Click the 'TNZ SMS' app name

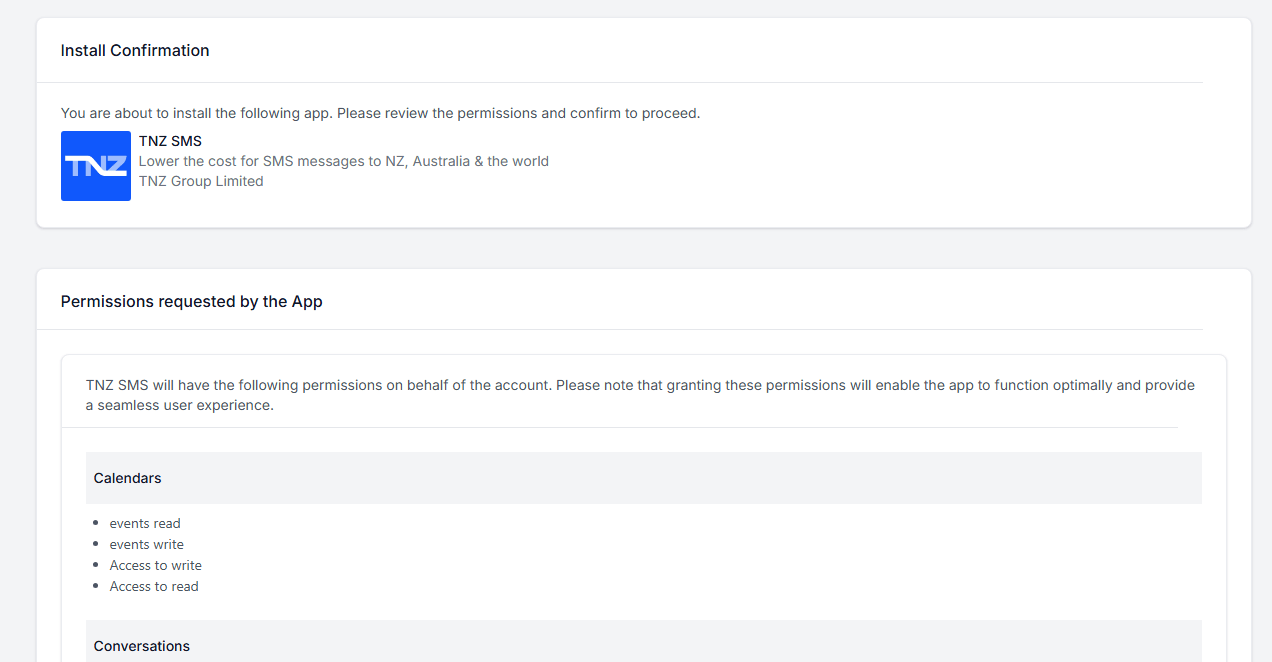(170, 141)
